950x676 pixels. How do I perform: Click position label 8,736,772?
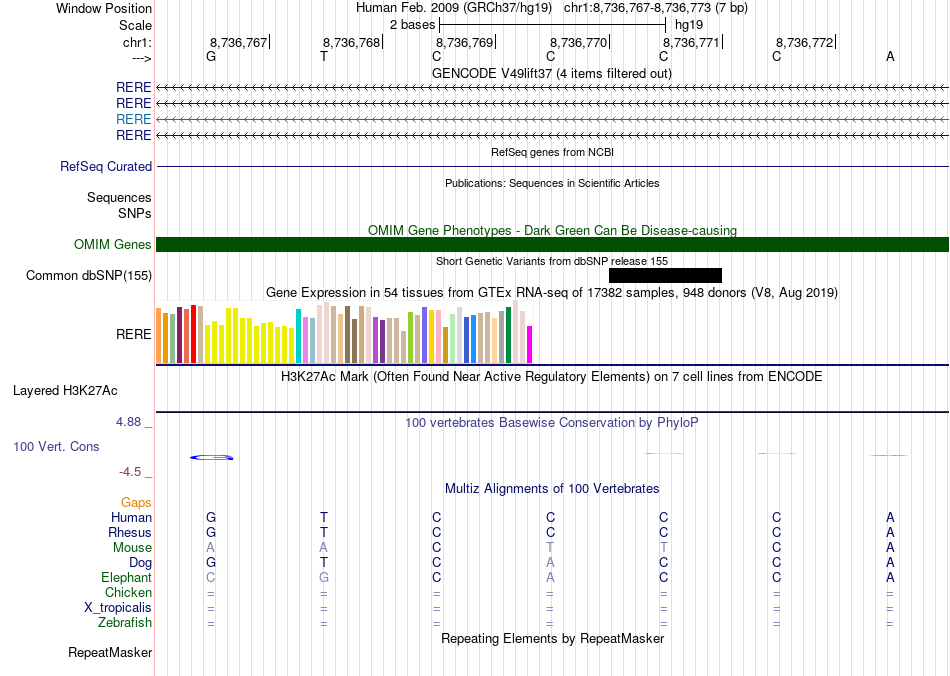[x=805, y=42]
